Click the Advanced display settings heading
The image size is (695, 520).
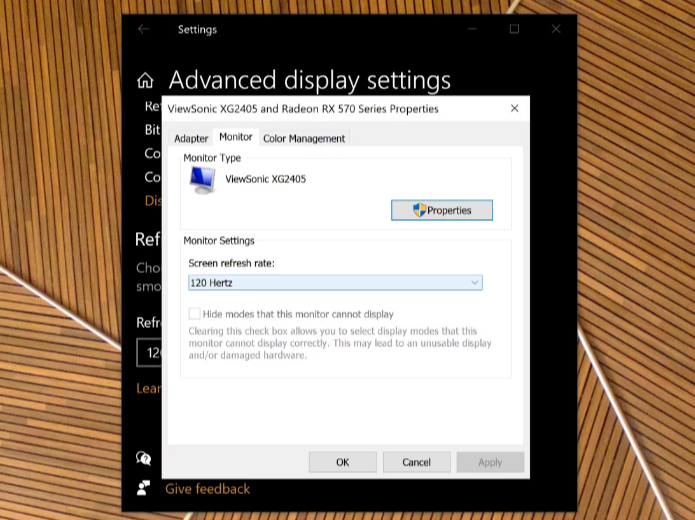click(x=309, y=80)
